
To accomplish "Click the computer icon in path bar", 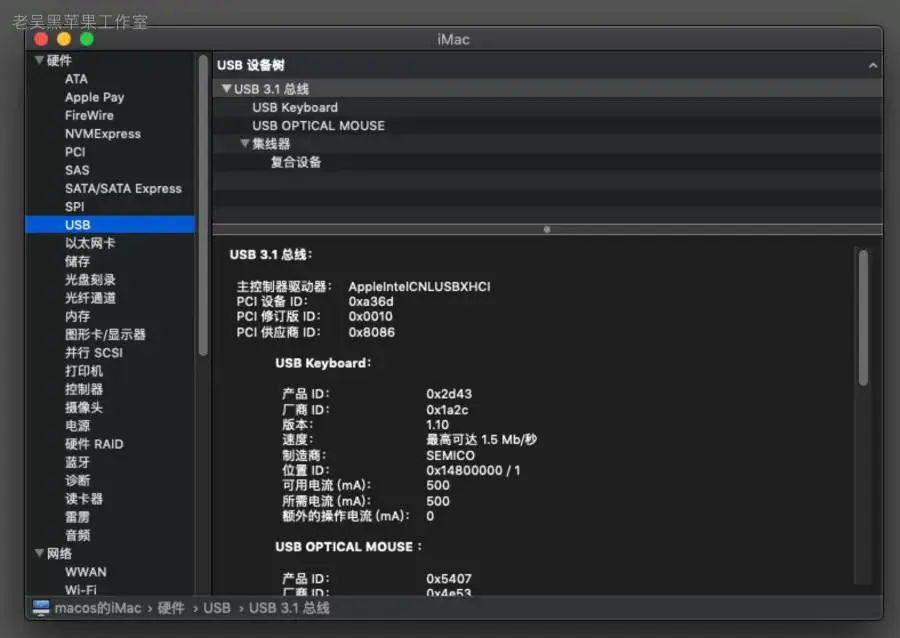I will pyautogui.click(x=41, y=608).
